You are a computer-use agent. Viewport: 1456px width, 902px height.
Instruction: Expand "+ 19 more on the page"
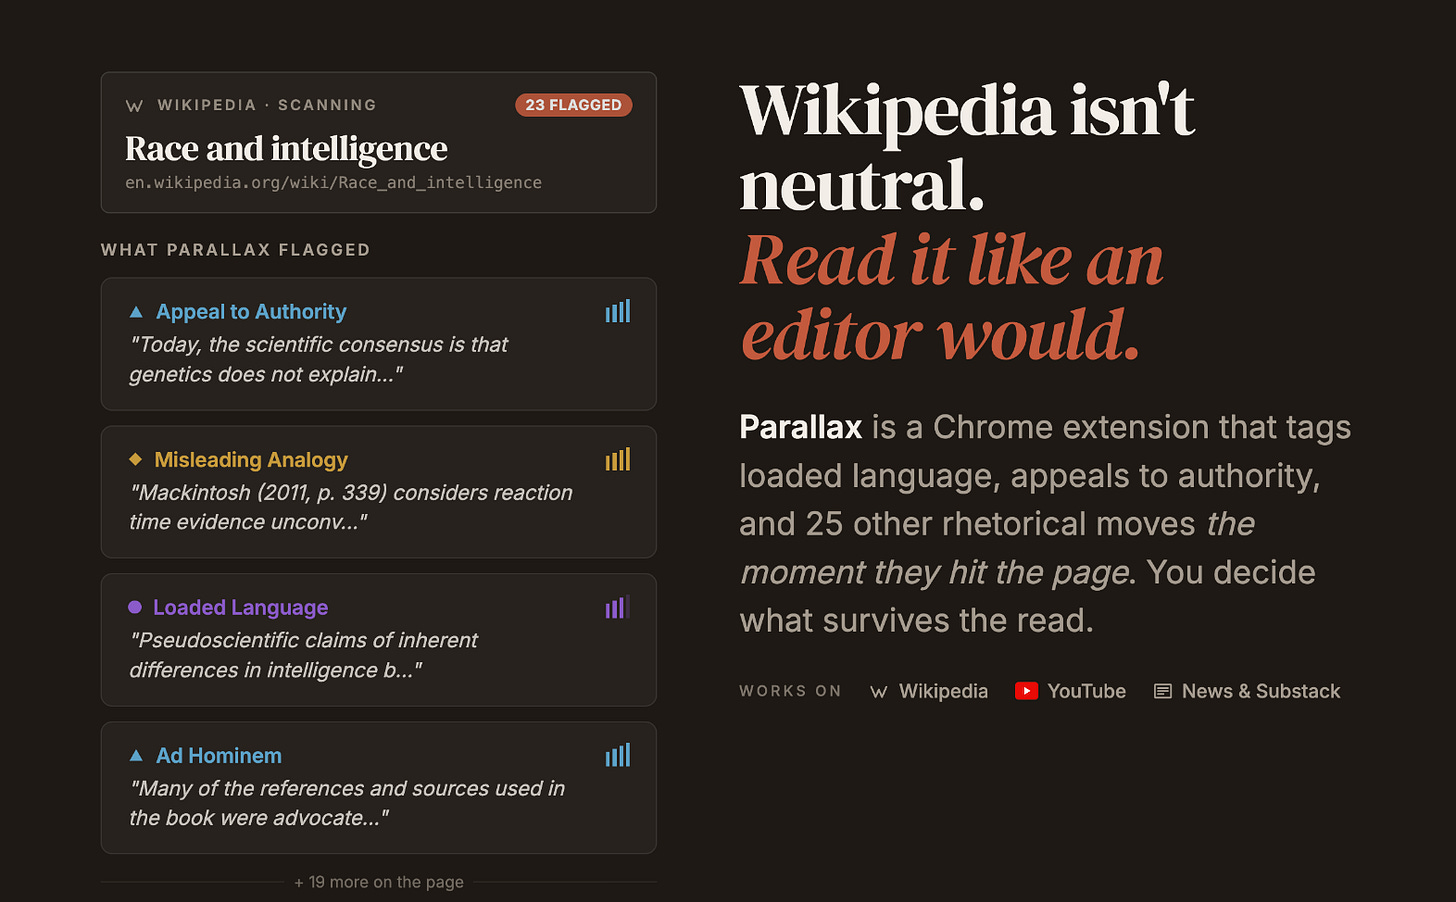(x=379, y=882)
